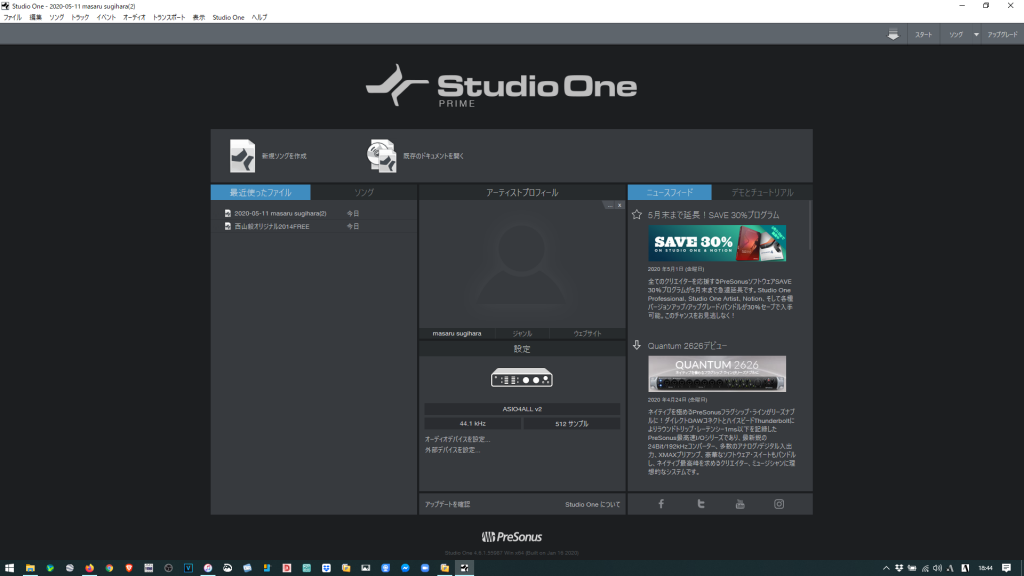
Task: Open the QUANTUM 2626 news banner
Action: (x=717, y=374)
